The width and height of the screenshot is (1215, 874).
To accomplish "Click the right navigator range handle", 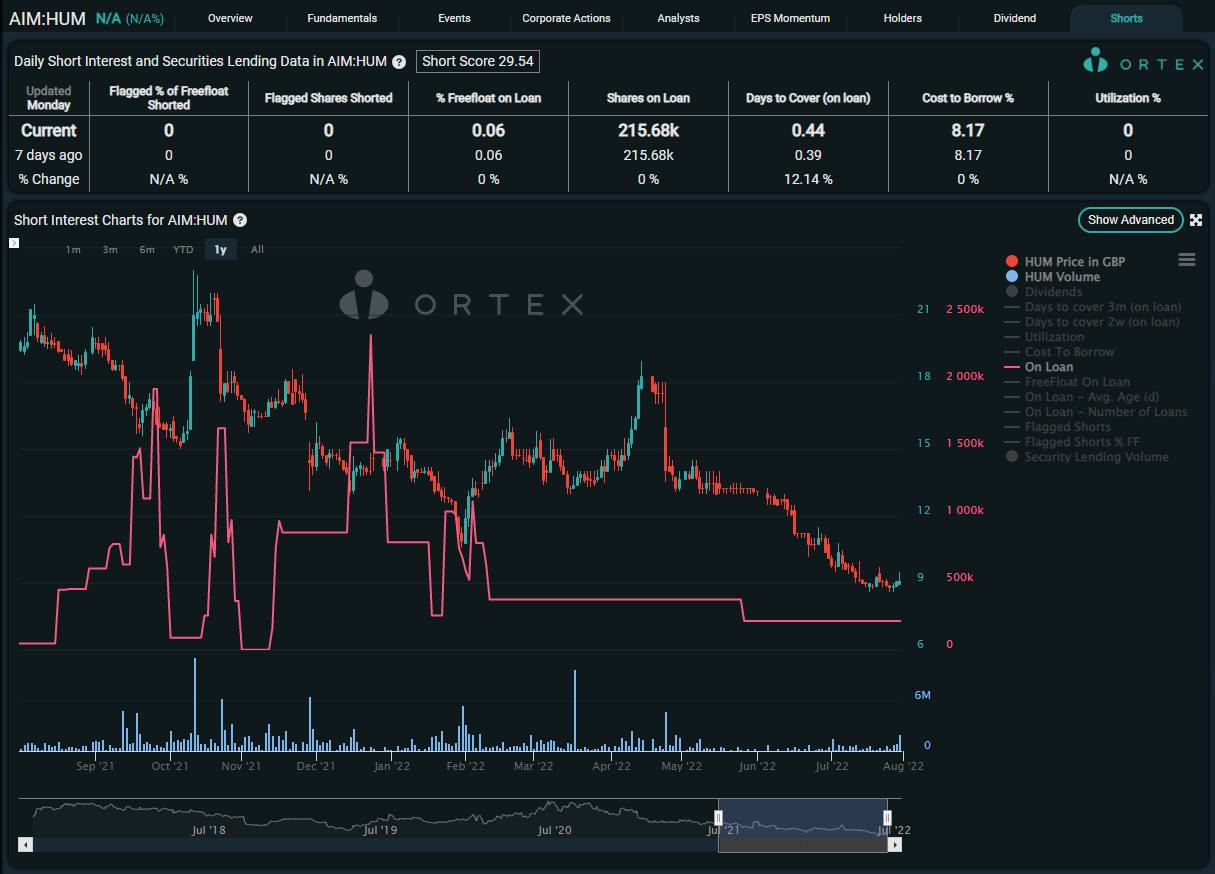I will [x=887, y=817].
